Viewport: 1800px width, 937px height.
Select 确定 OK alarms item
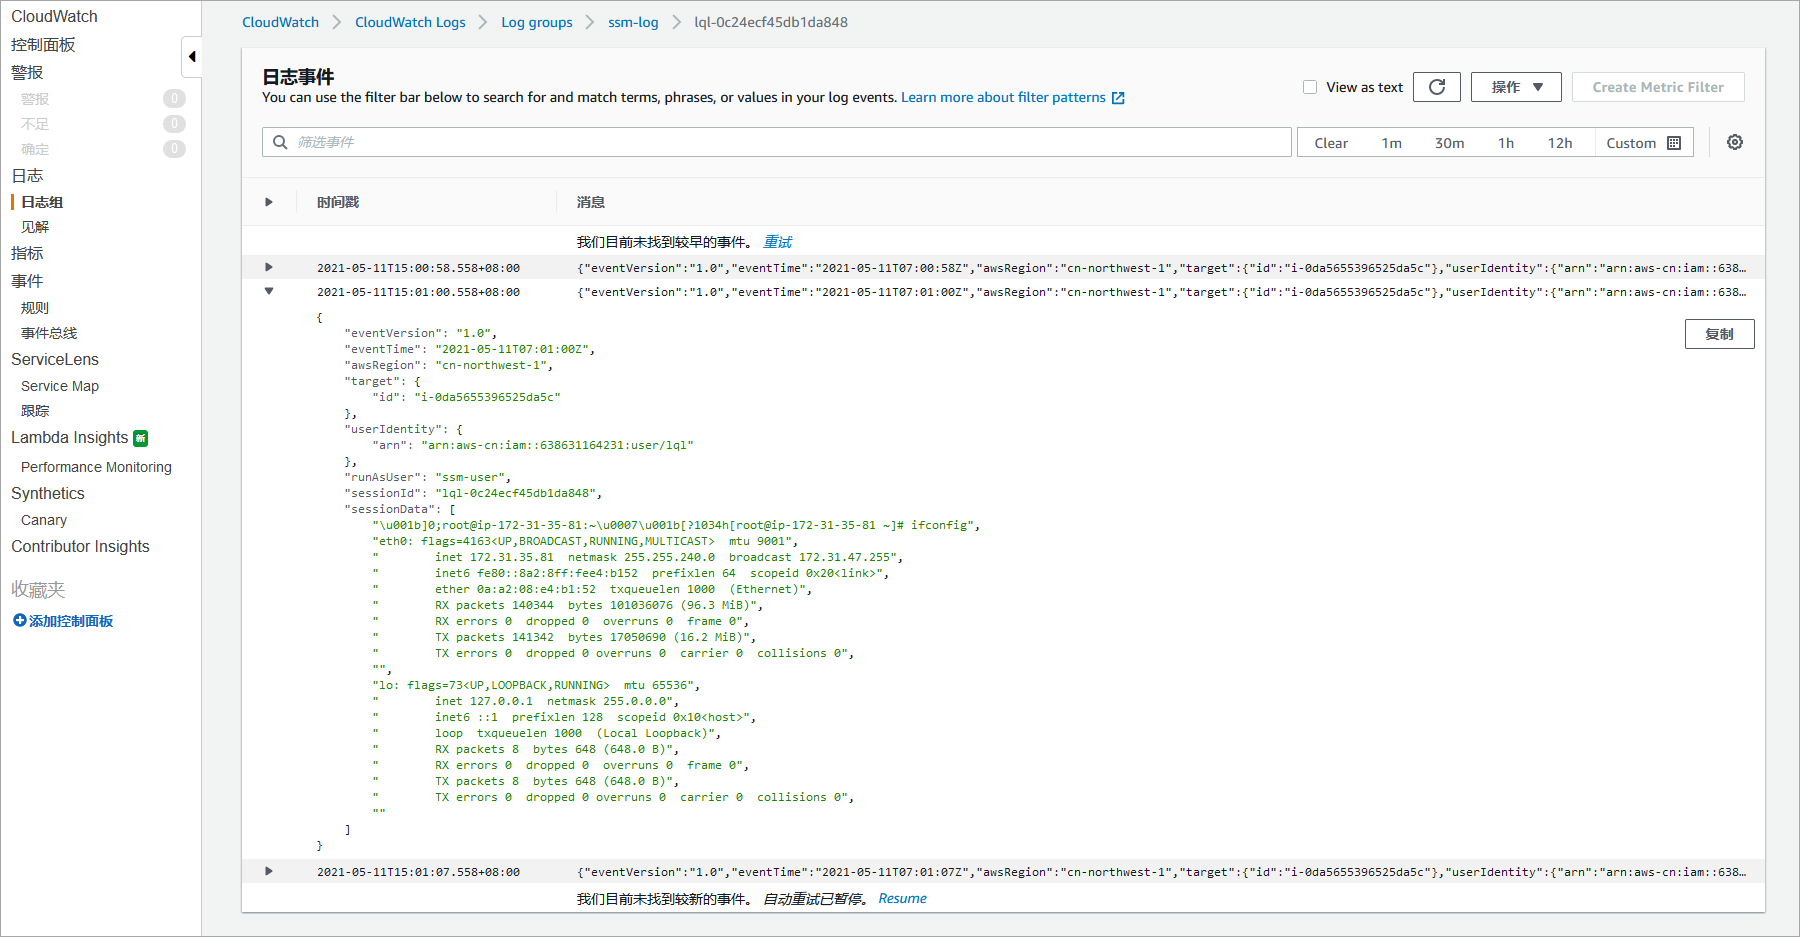35,149
